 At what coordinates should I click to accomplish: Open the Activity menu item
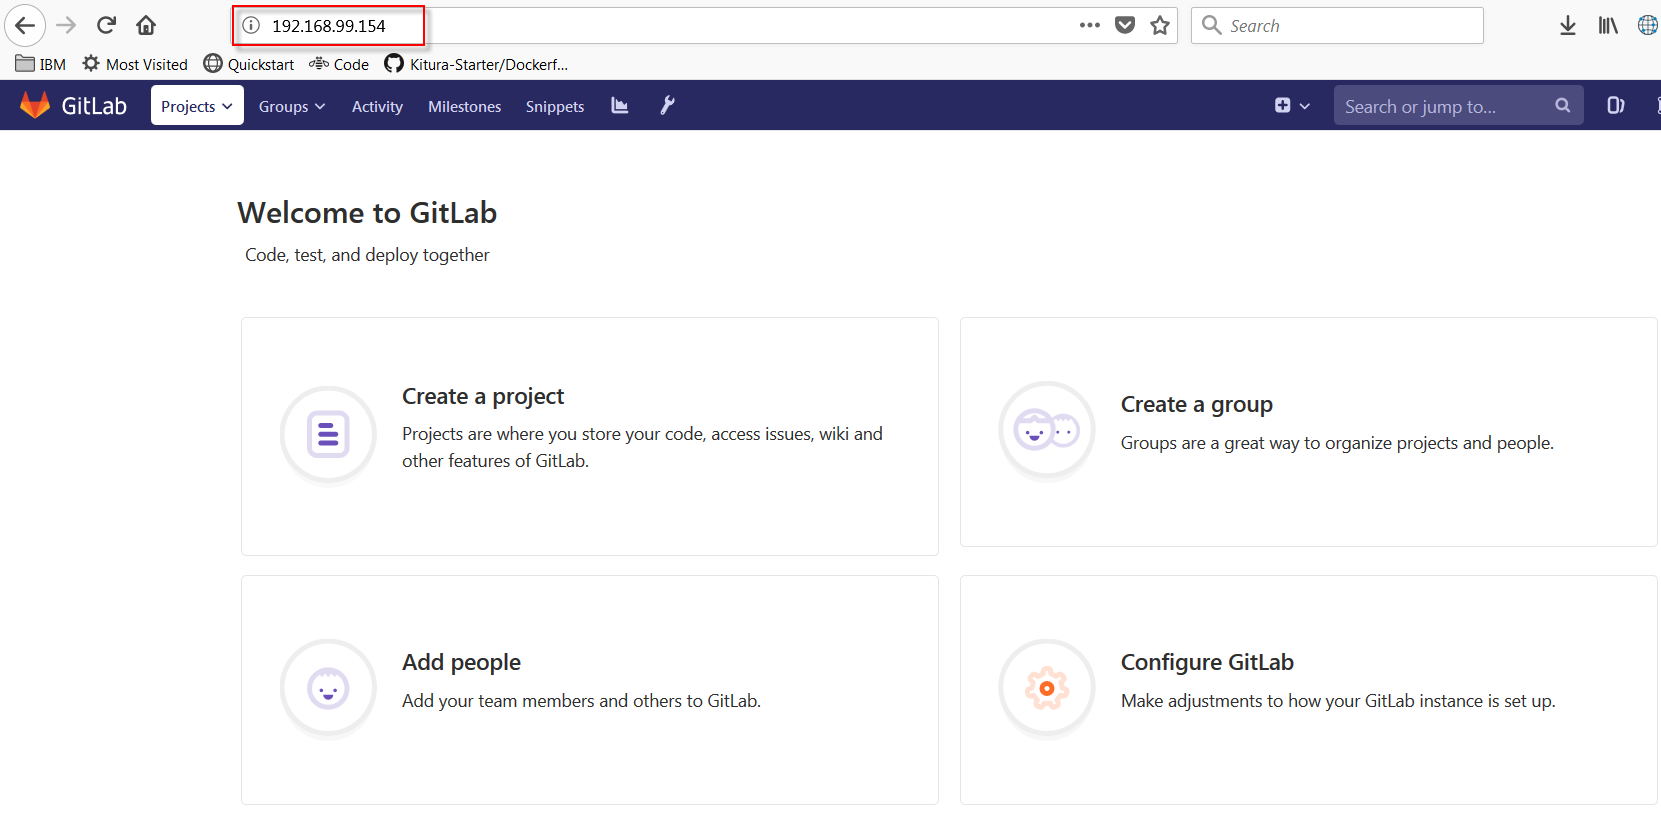377,106
